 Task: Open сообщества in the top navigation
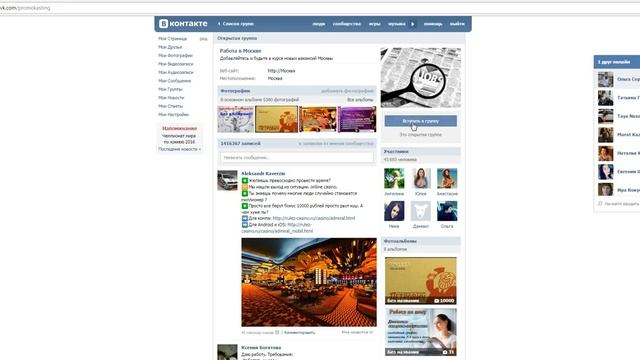tap(347, 24)
